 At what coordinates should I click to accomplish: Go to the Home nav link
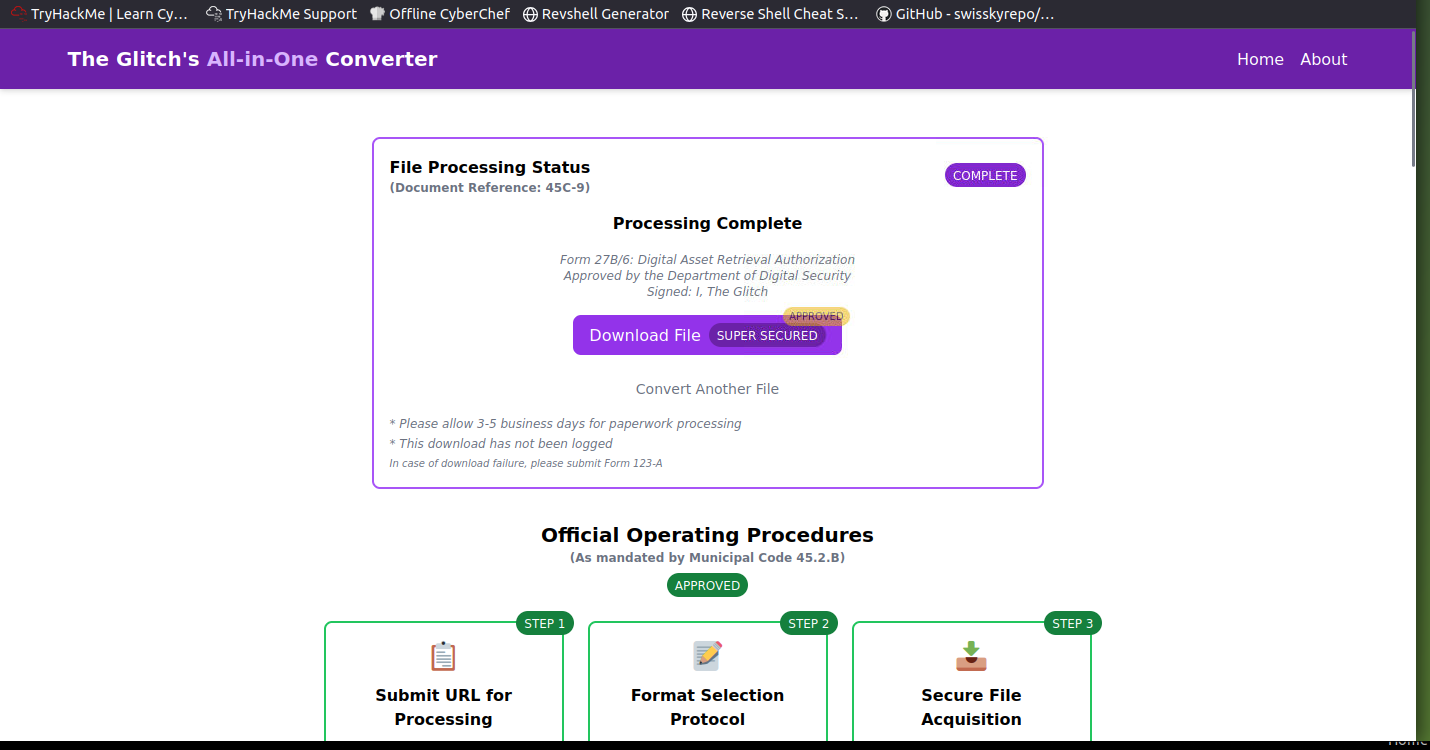(x=1260, y=59)
